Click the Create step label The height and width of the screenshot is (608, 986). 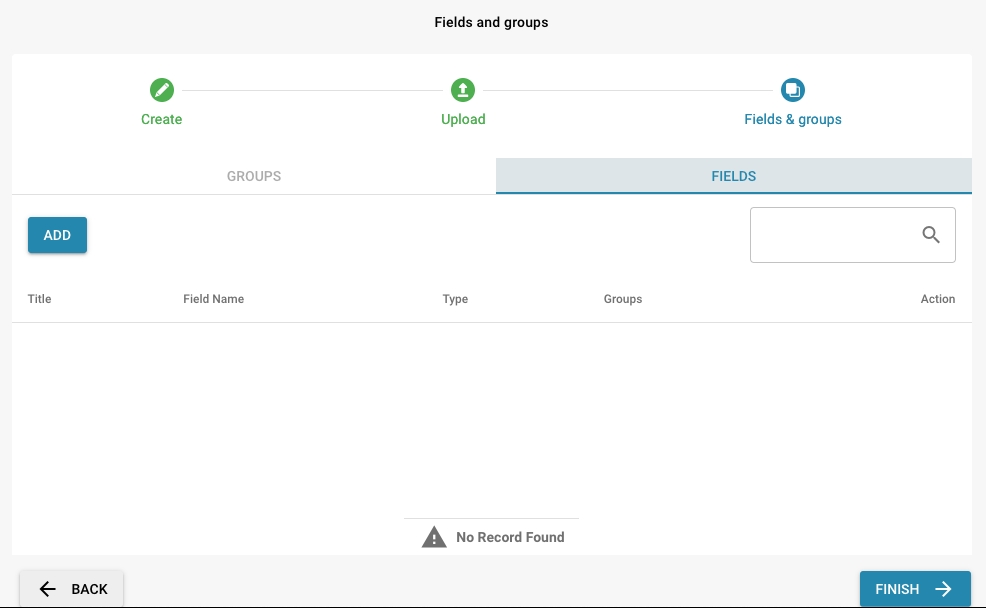(x=161, y=119)
